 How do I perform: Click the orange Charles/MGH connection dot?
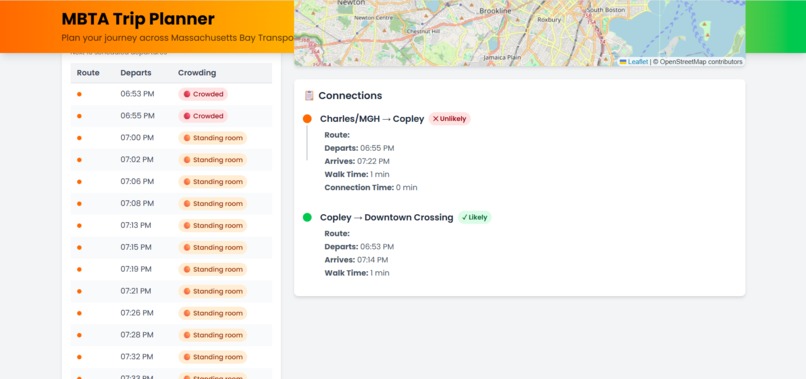coord(307,119)
